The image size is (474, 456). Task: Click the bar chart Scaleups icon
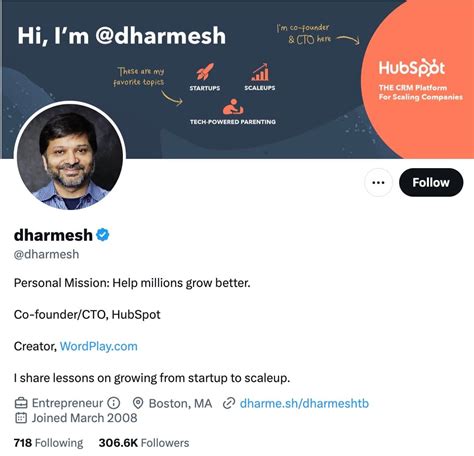[x=260, y=72]
